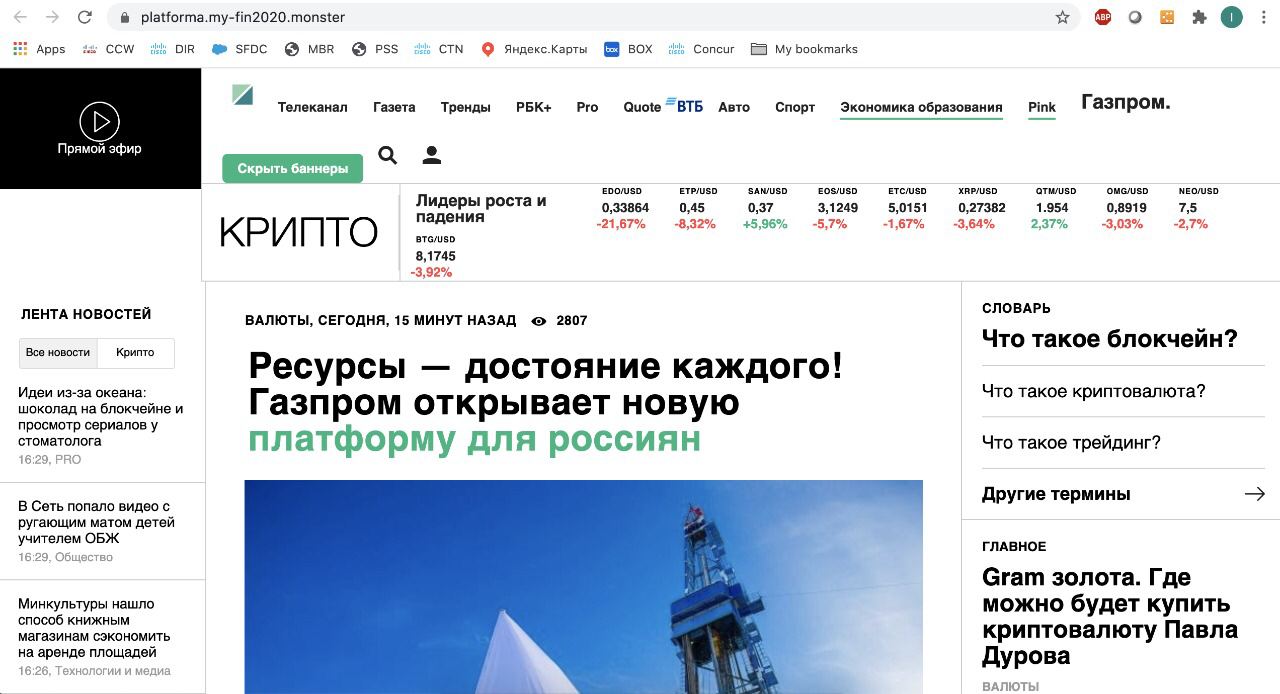Open the Extensions puzzle-piece menu
Image resolution: width=1280 pixels, height=694 pixels.
[x=1199, y=17]
